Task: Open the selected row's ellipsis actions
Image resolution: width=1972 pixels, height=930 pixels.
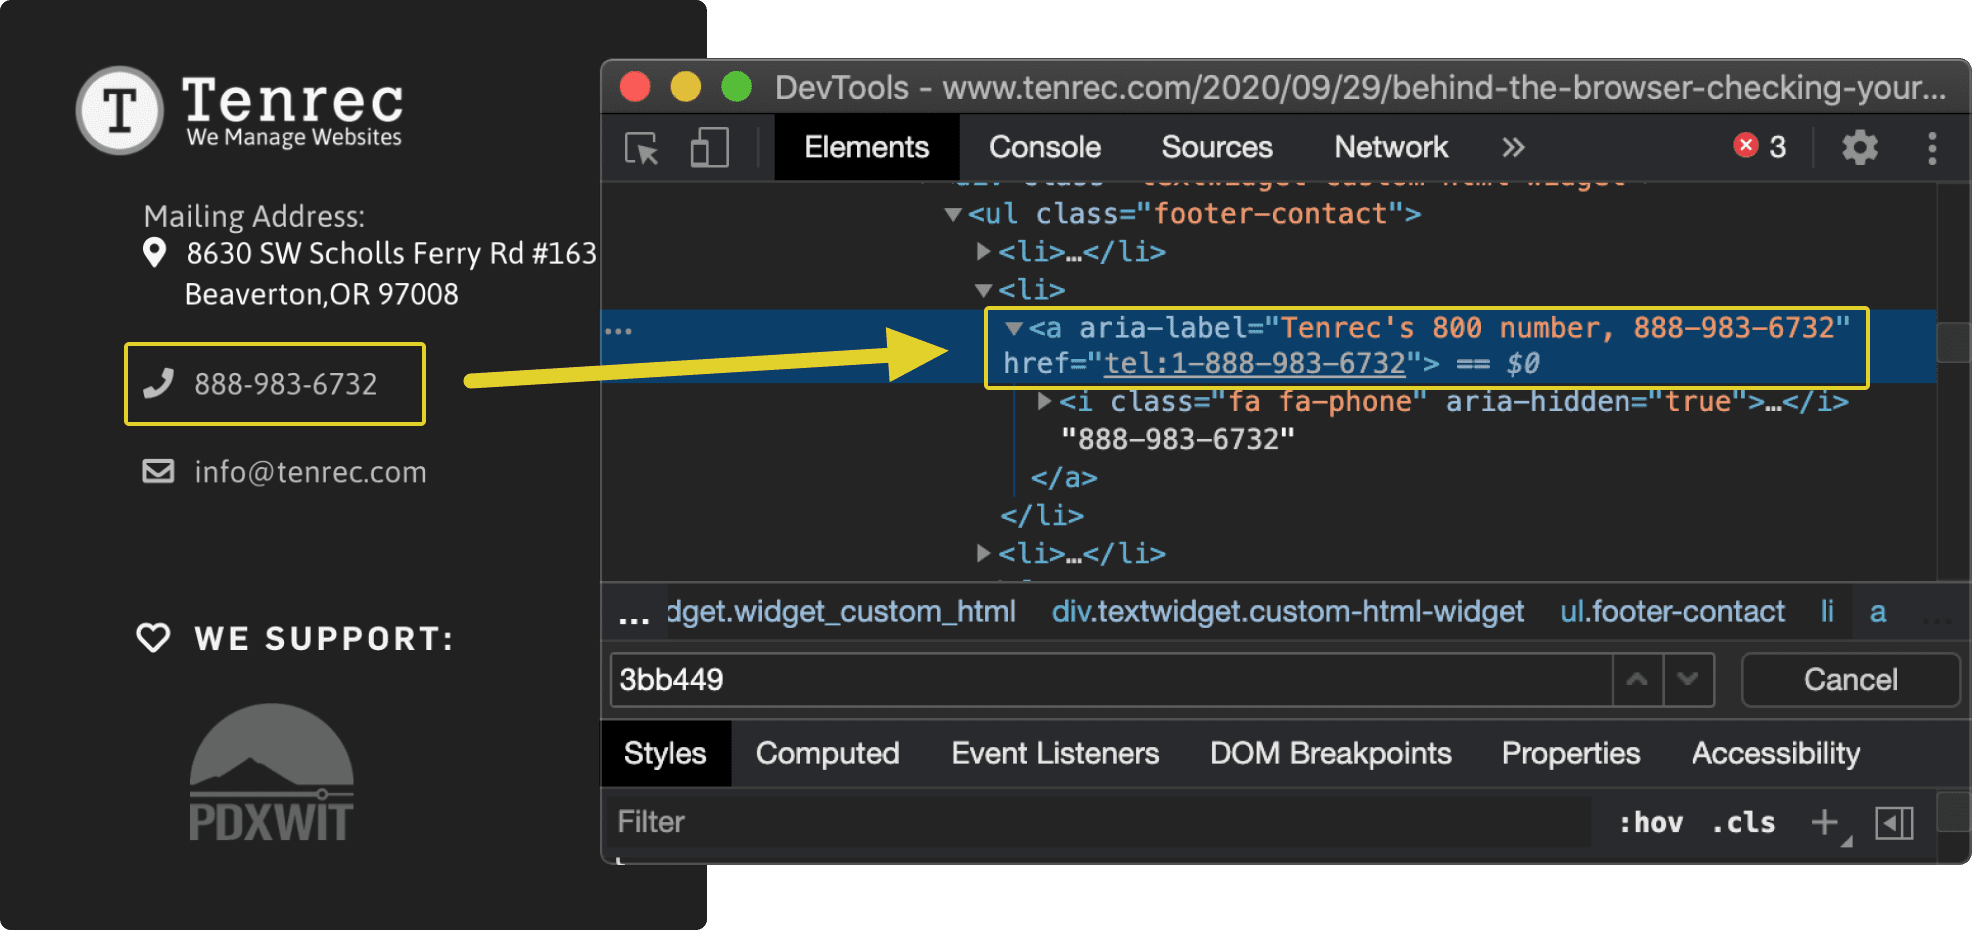Action: [618, 331]
